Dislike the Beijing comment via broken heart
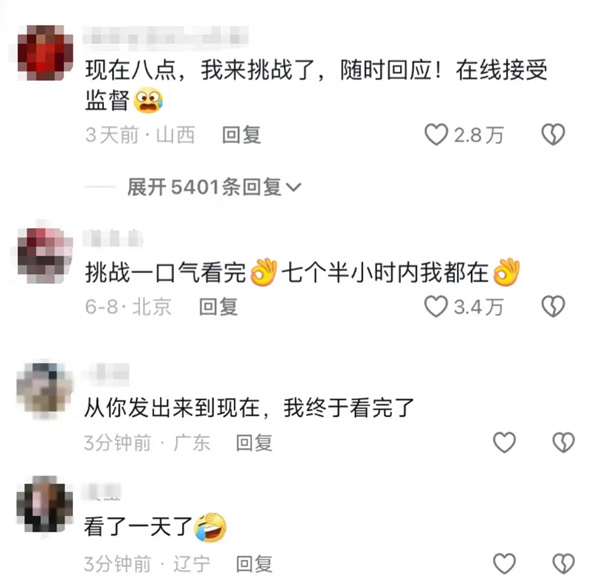Image resolution: width=600 pixels, height=585 pixels. tap(553, 306)
